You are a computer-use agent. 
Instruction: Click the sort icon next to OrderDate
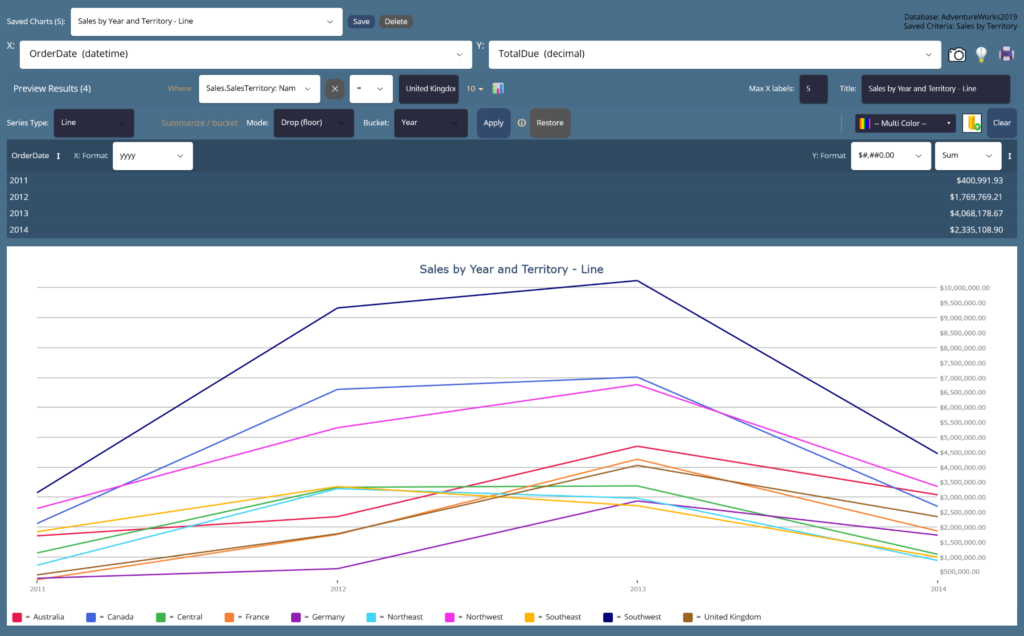[x=58, y=156]
